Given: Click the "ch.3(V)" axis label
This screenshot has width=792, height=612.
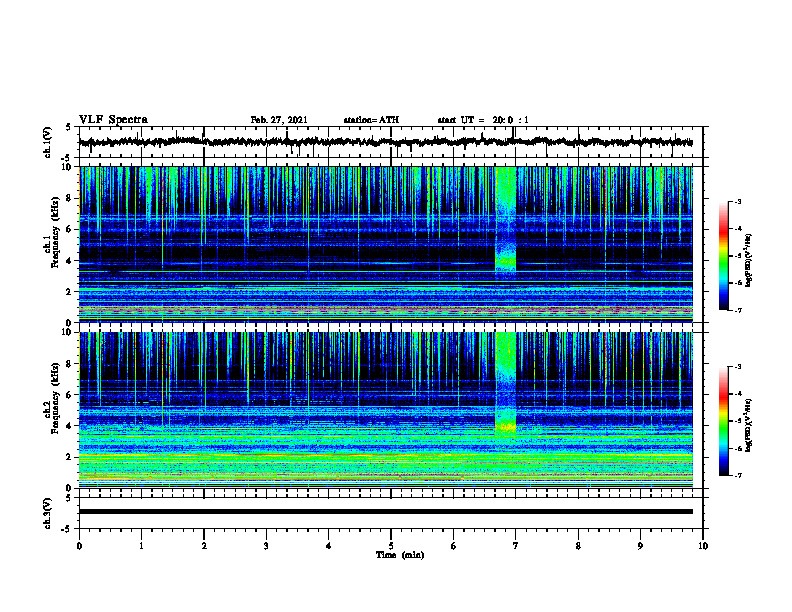Looking at the screenshot, I should (x=48, y=513).
